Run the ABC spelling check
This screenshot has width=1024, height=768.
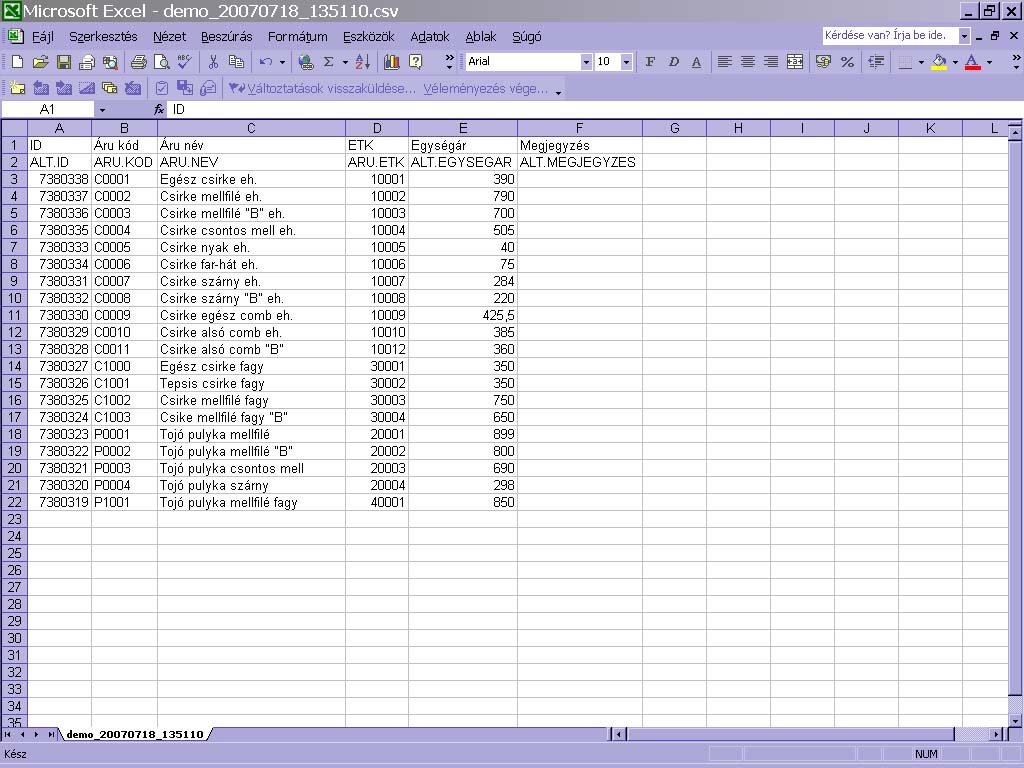[184, 62]
